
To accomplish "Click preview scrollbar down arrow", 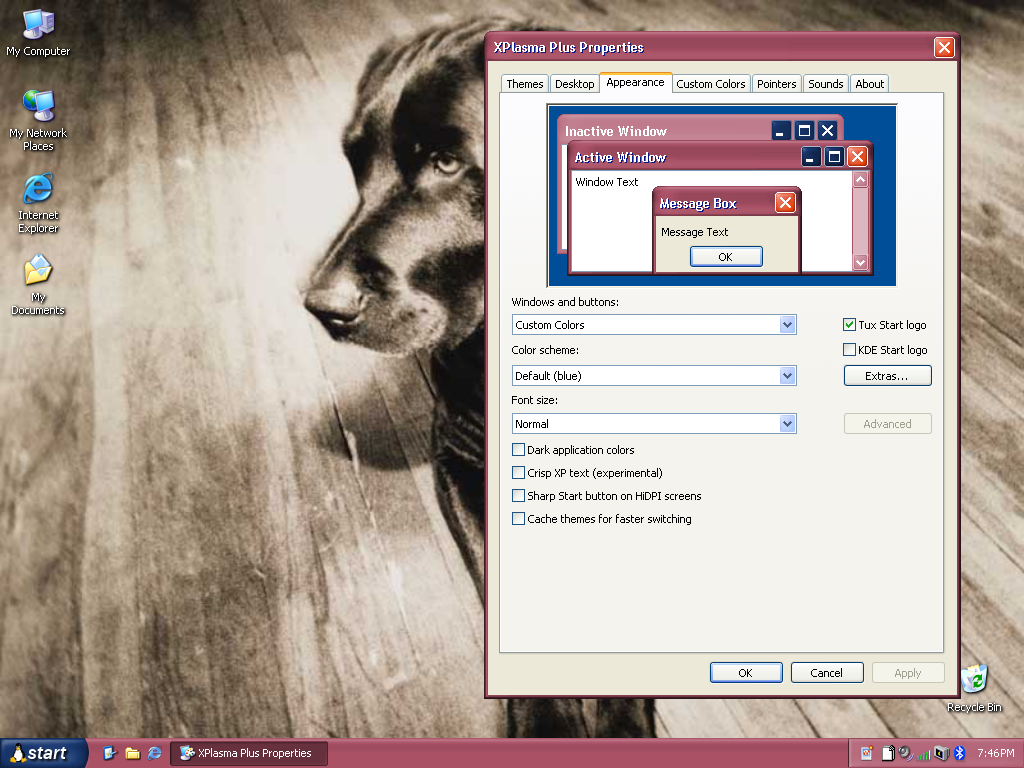I will [x=860, y=263].
